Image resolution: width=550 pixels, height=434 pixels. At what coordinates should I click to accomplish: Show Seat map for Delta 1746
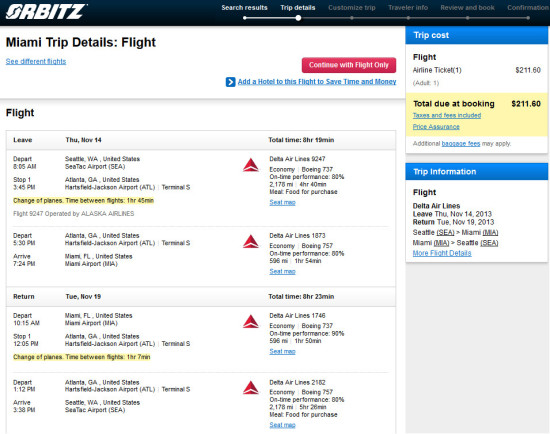coord(282,351)
